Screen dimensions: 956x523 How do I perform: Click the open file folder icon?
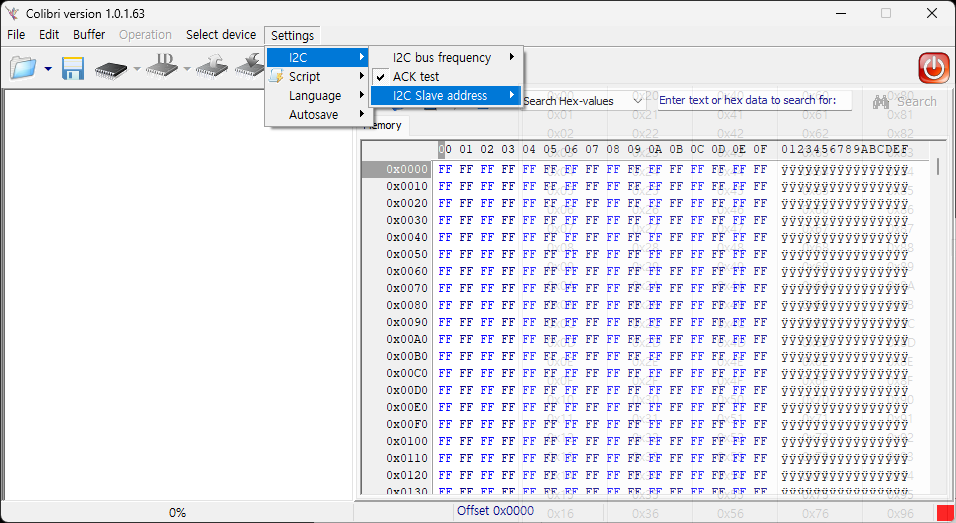pos(24,68)
